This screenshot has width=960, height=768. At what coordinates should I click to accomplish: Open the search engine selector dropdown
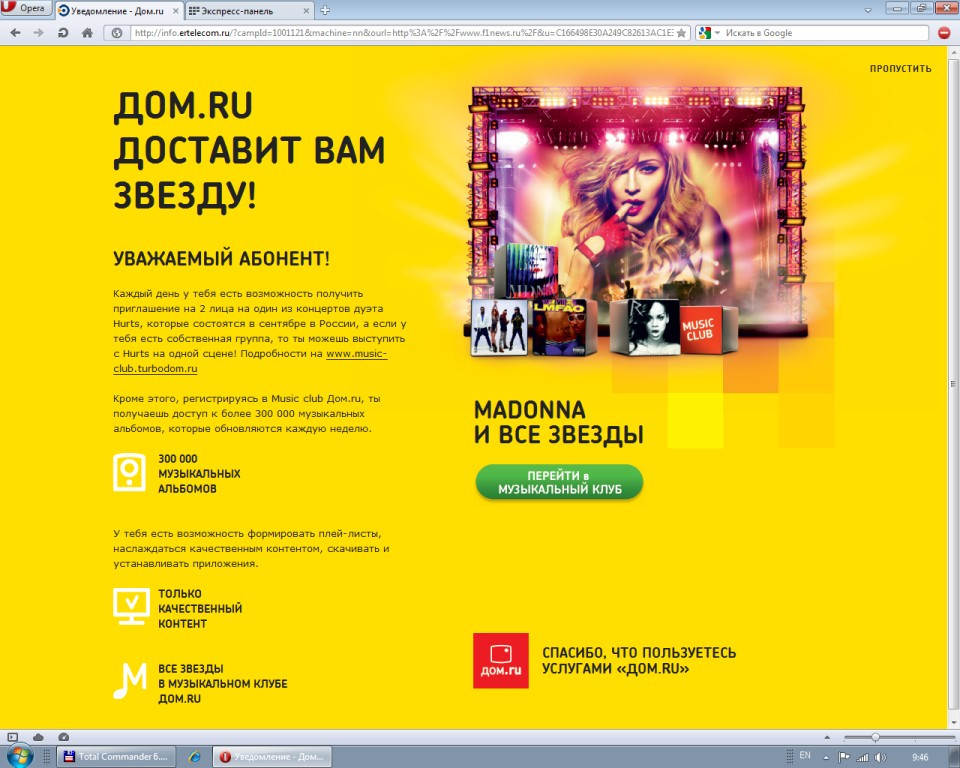click(x=709, y=33)
